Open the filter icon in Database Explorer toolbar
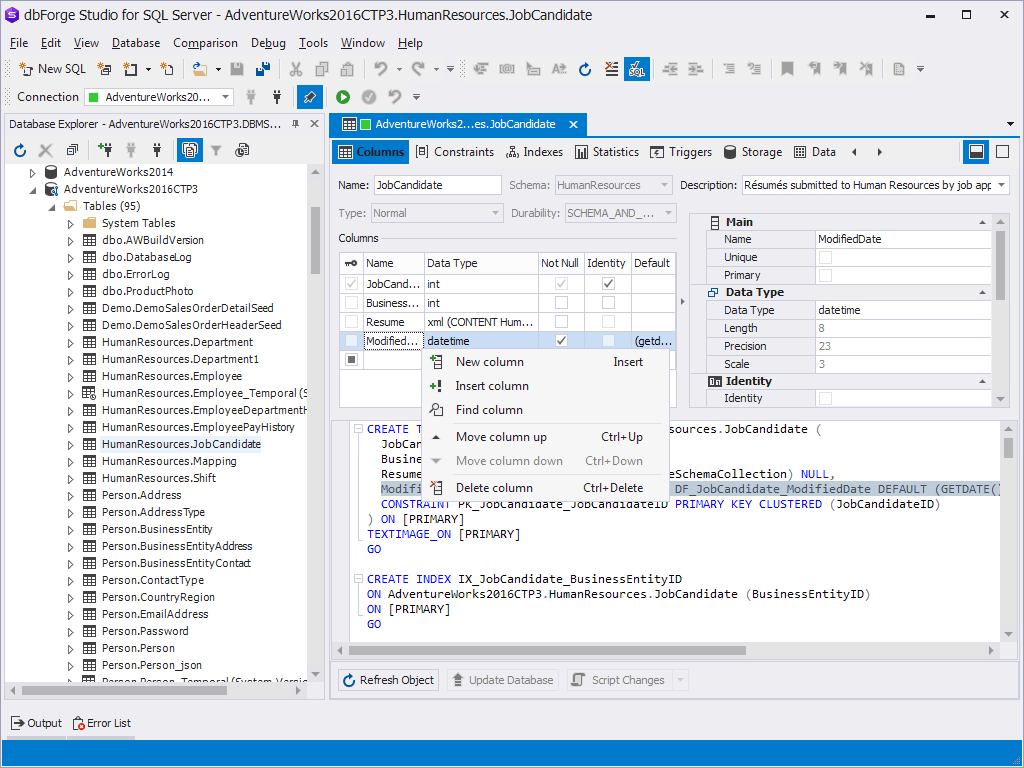1024x768 pixels. (x=217, y=150)
